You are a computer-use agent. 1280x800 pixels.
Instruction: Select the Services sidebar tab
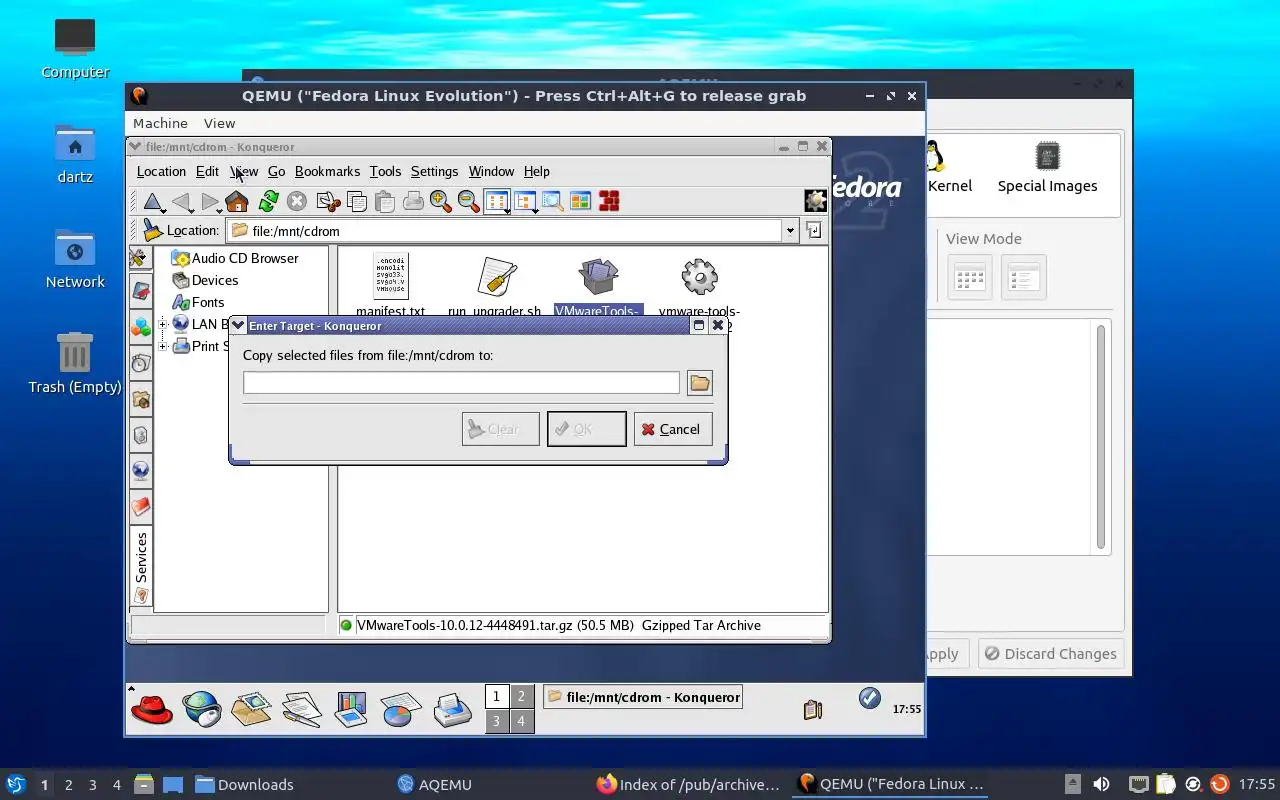141,568
